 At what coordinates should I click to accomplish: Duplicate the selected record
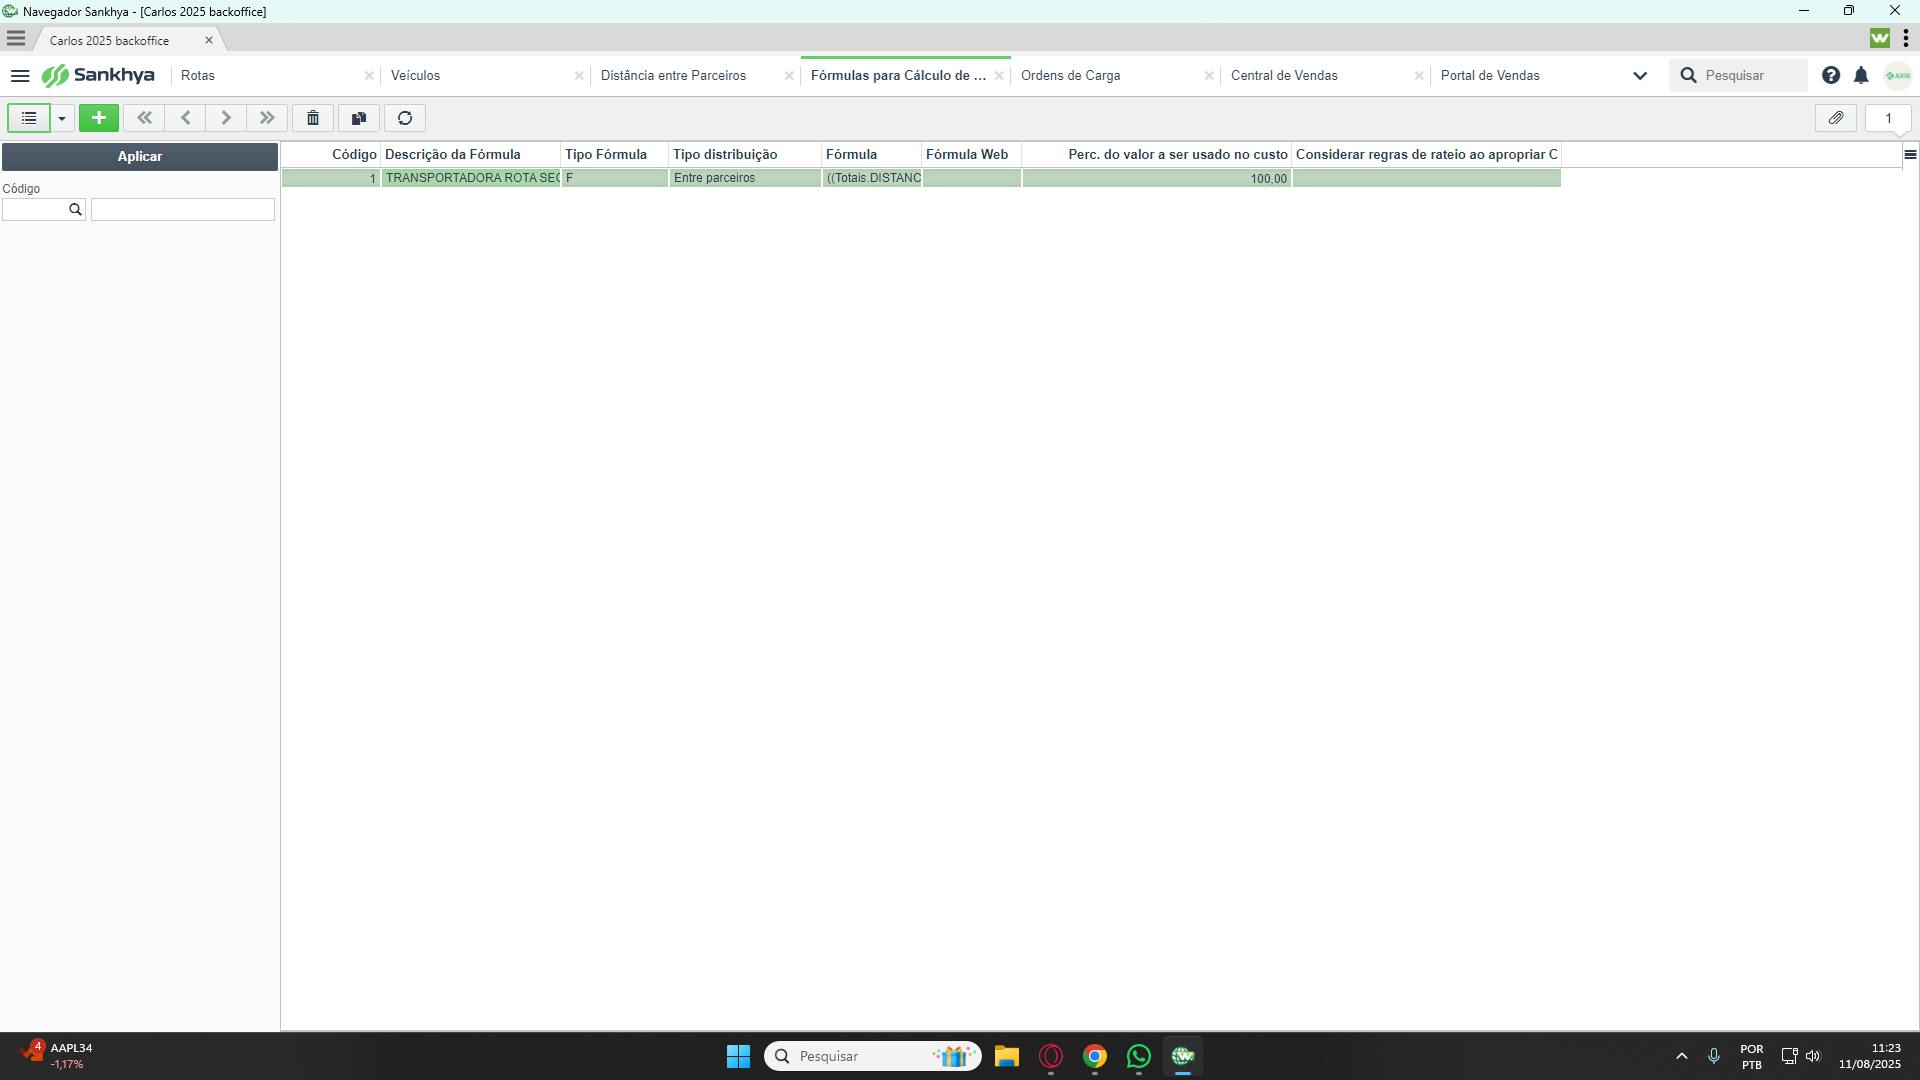point(359,118)
